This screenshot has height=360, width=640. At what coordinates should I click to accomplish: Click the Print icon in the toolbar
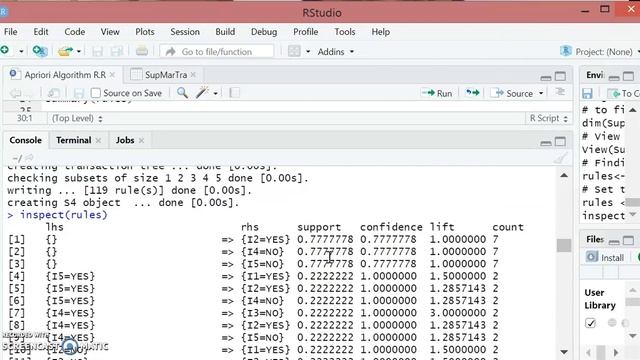click(x=142, y=51)
